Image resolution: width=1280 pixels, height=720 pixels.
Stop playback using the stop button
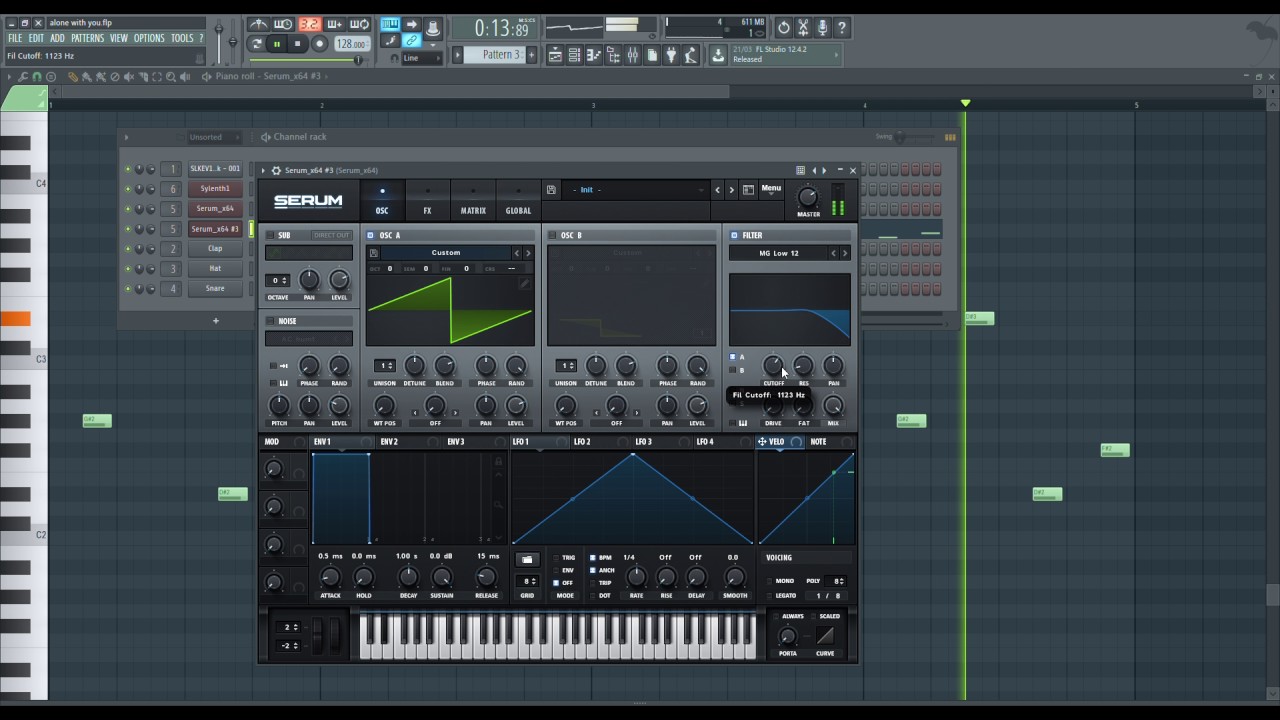click(297, 44)
